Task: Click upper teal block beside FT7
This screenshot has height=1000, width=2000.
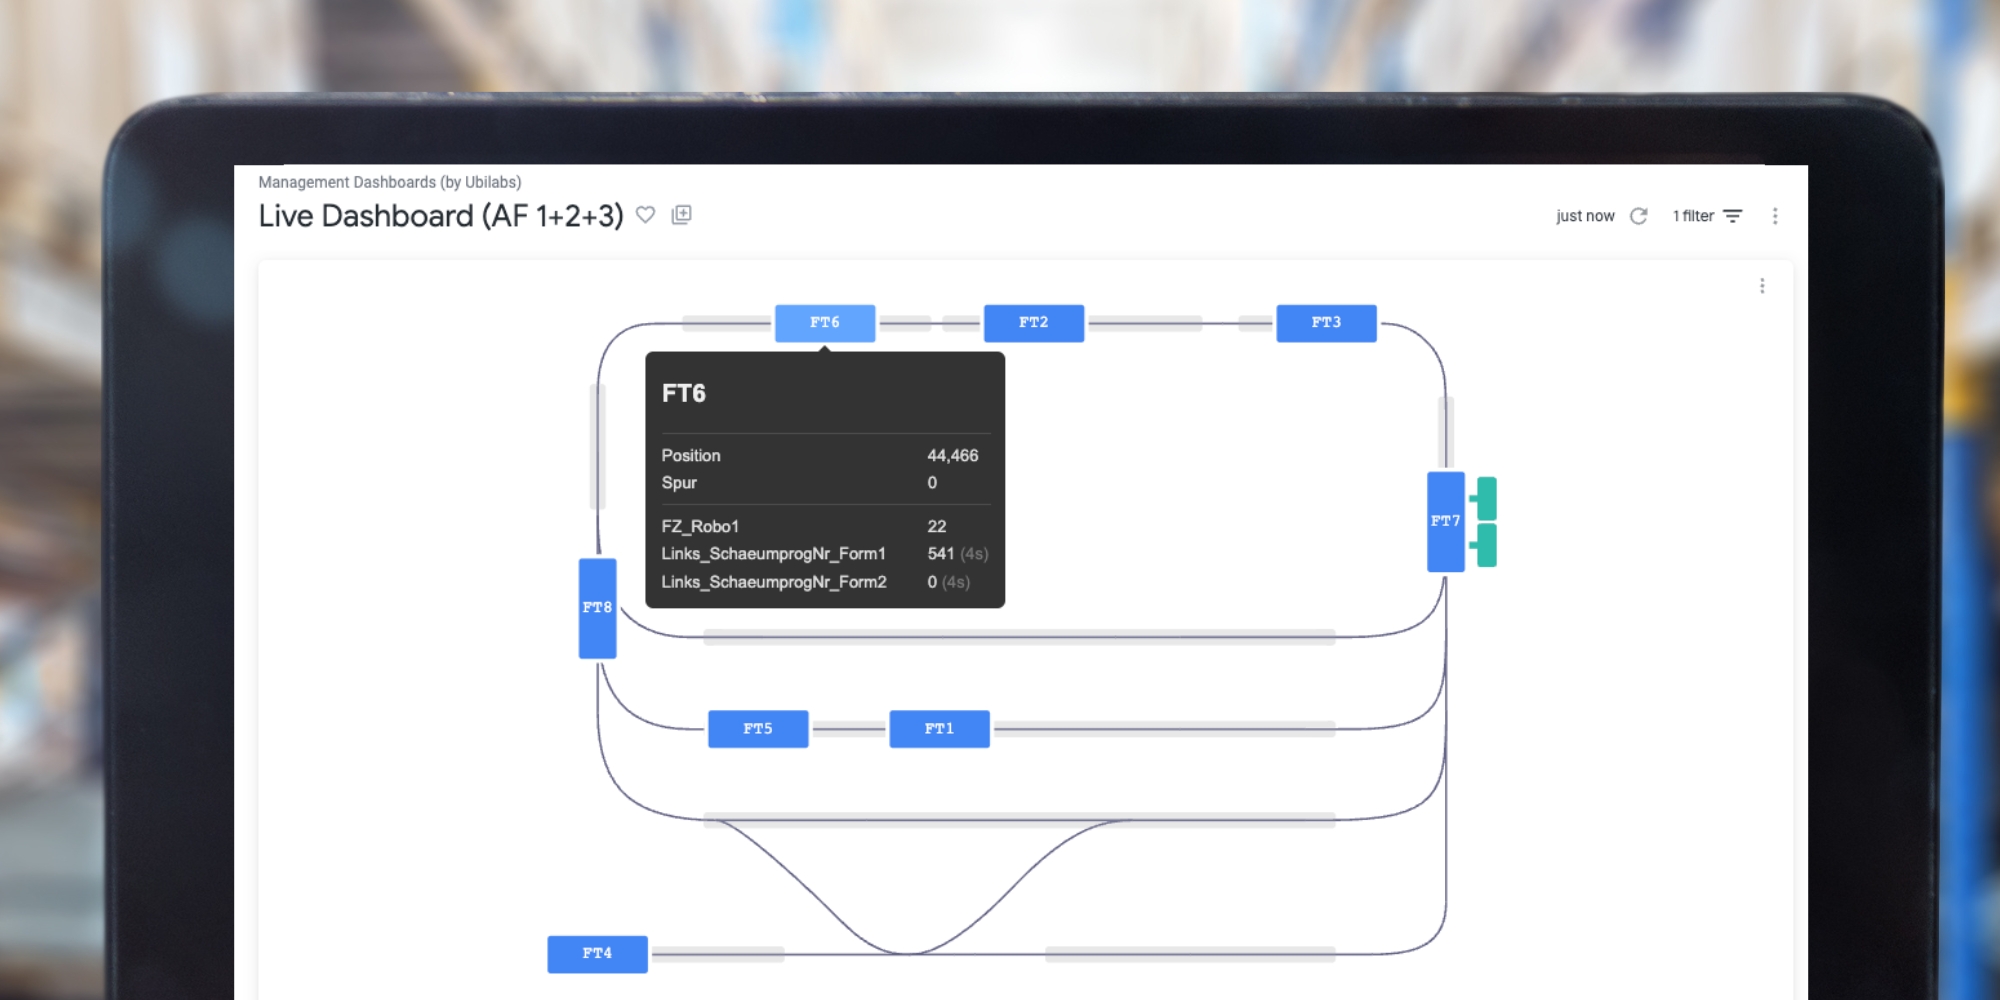Action: pyautogui.click(x=1486, y=498)
